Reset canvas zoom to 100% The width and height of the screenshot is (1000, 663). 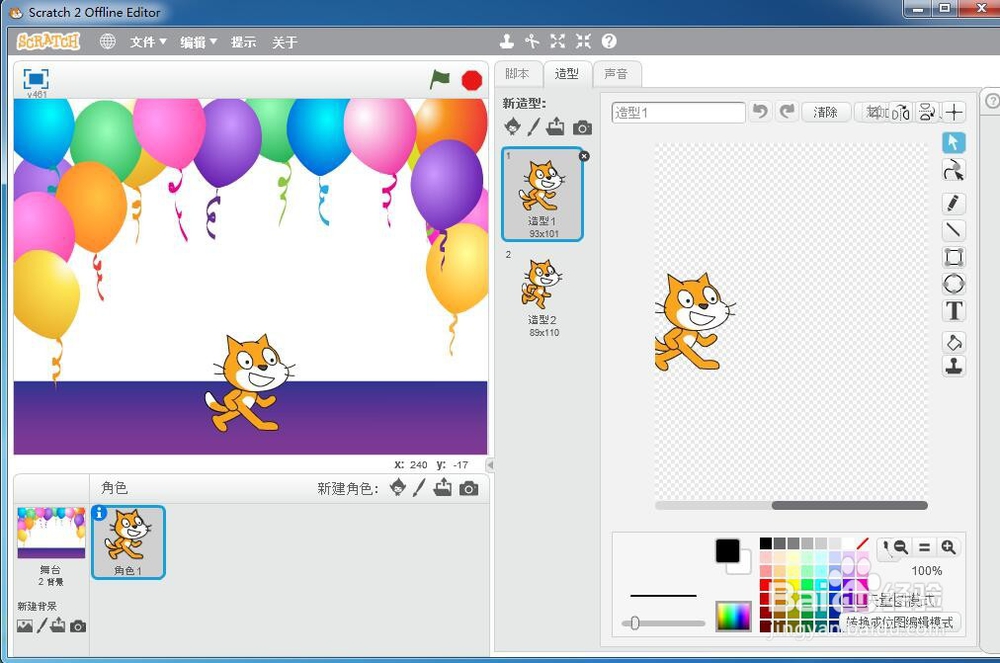coord(924,547)
